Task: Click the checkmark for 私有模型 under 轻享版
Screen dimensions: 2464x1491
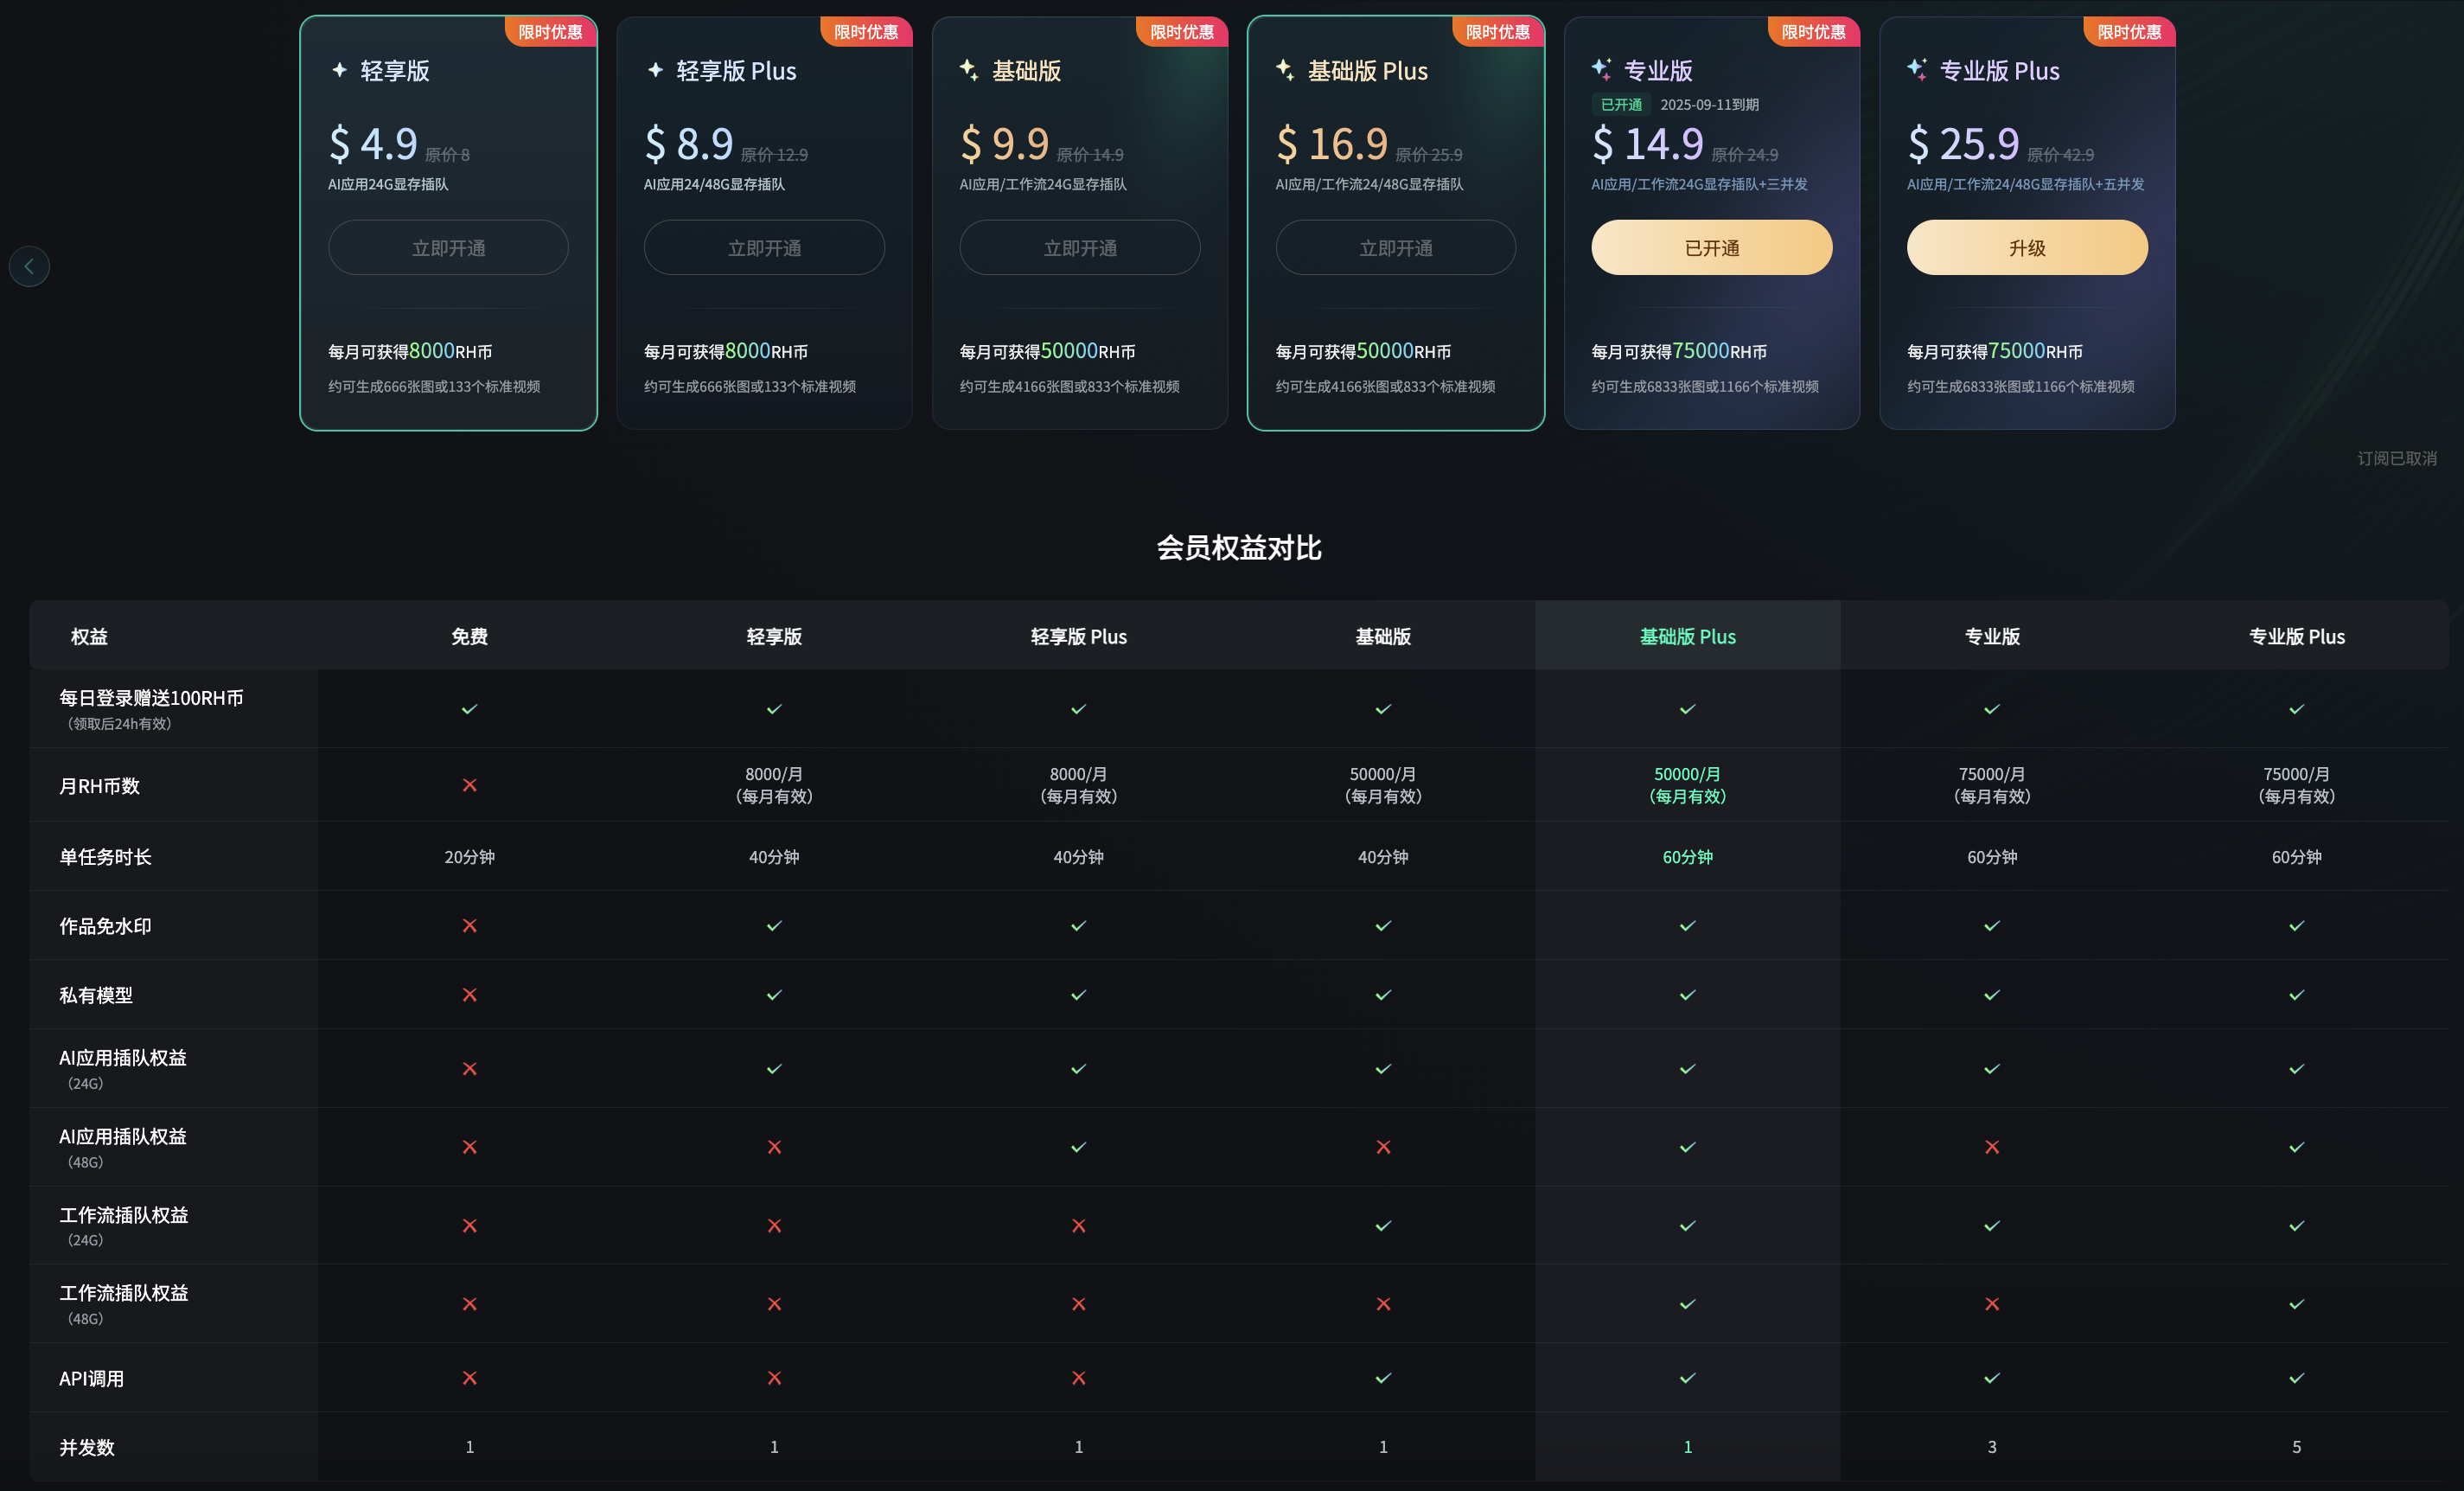Action: tap(774, 995)
